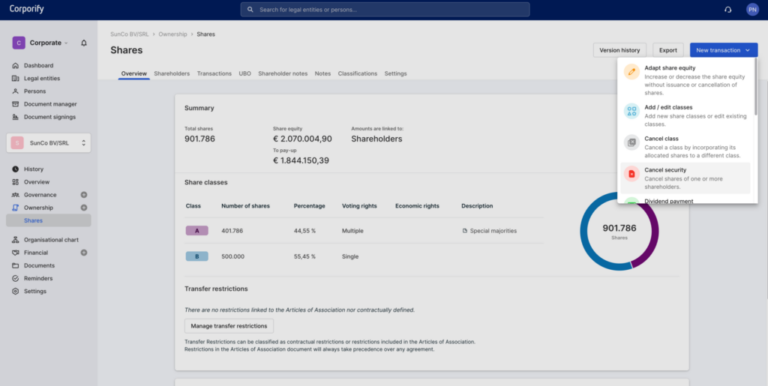Click the Organisational chart icon
This screenshot has height=386, width=768.
pyautogui.click(x=15, y=240)
